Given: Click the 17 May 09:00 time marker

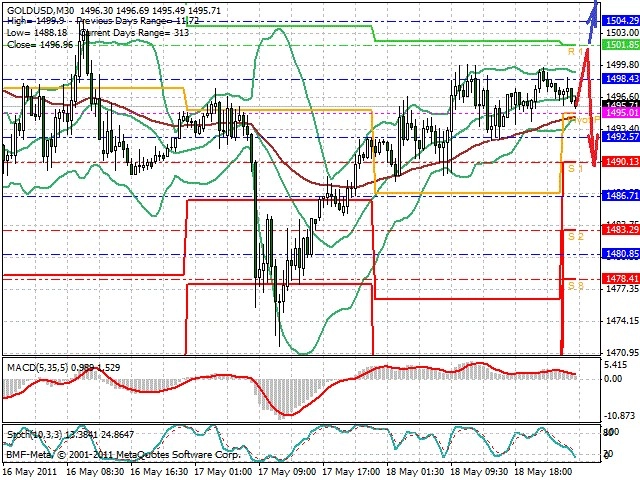Looking at the screenshot, I should 287,472.
